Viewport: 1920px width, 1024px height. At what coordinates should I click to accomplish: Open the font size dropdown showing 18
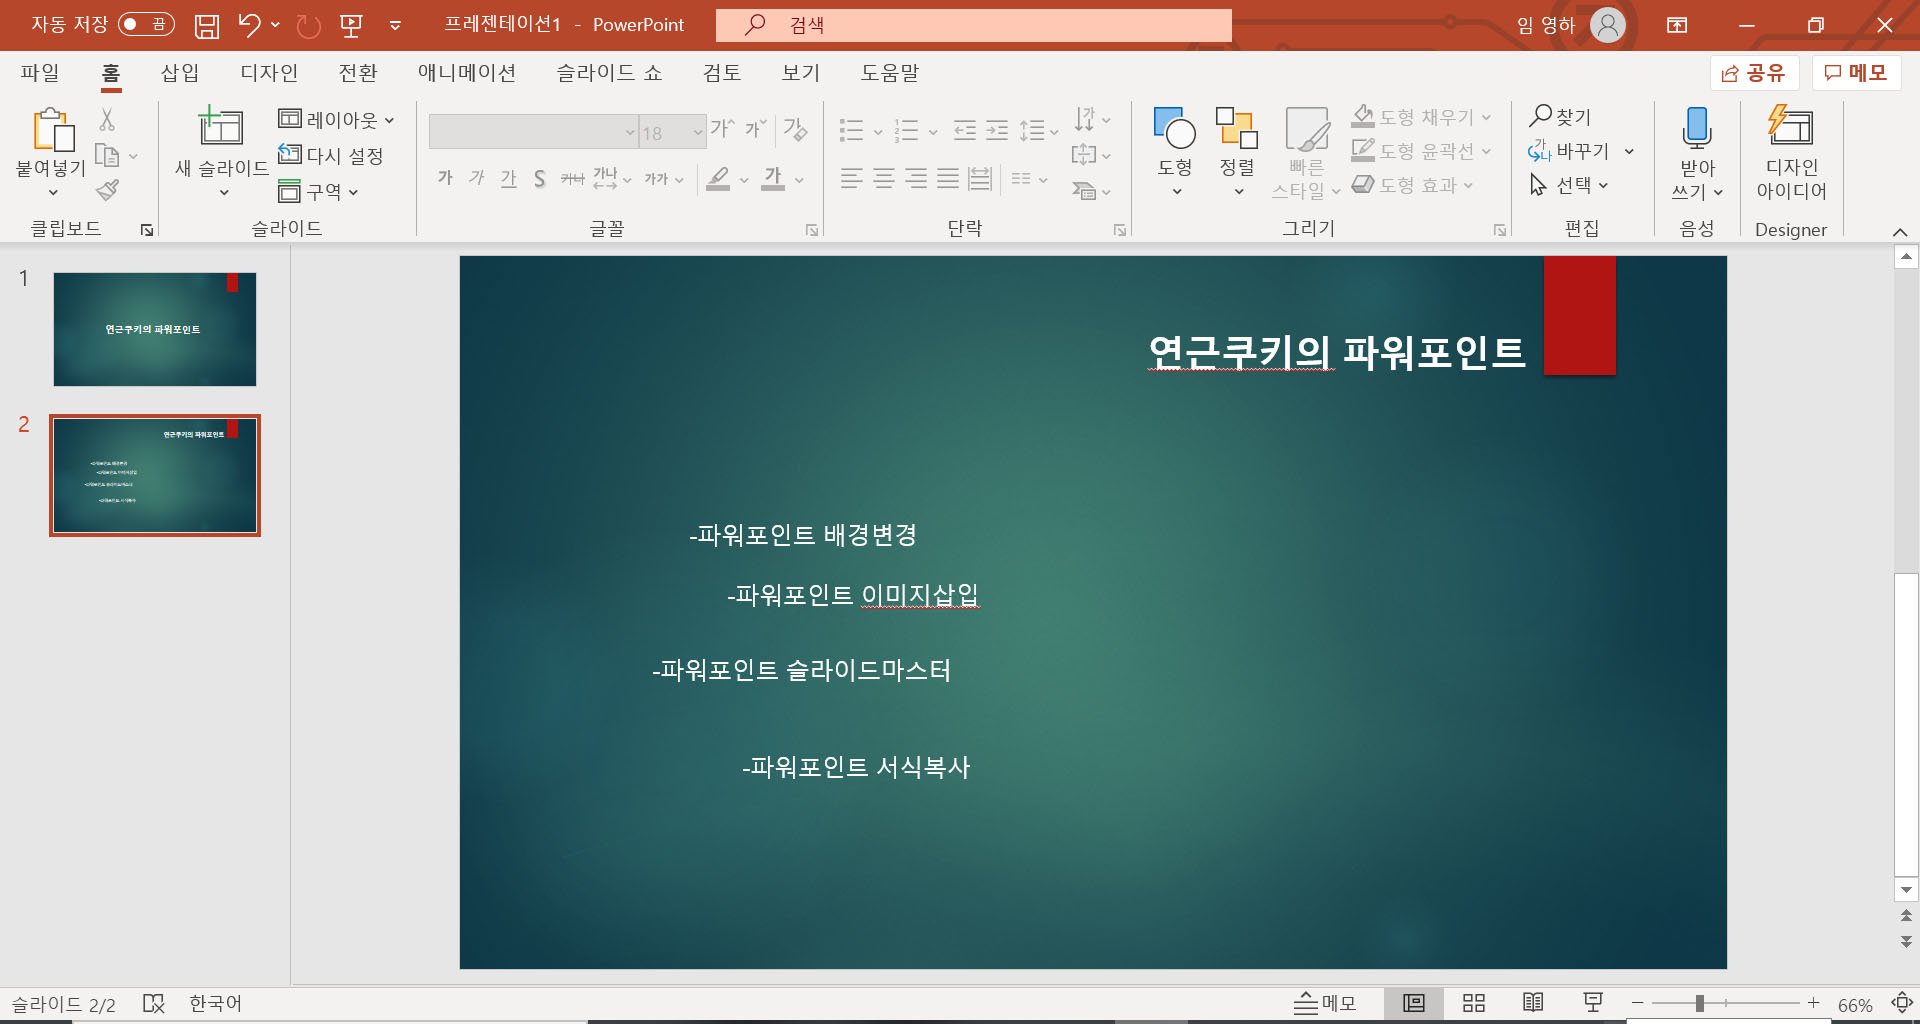[x=672, y=132]
